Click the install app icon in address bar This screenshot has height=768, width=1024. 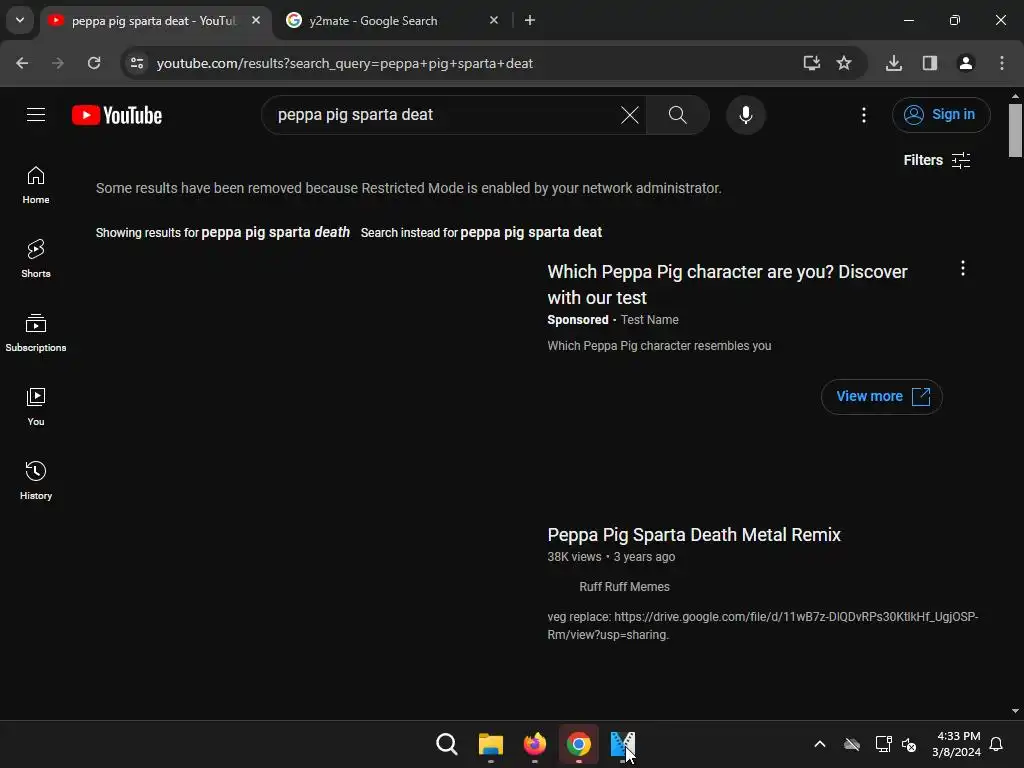[x=811, y=63]
